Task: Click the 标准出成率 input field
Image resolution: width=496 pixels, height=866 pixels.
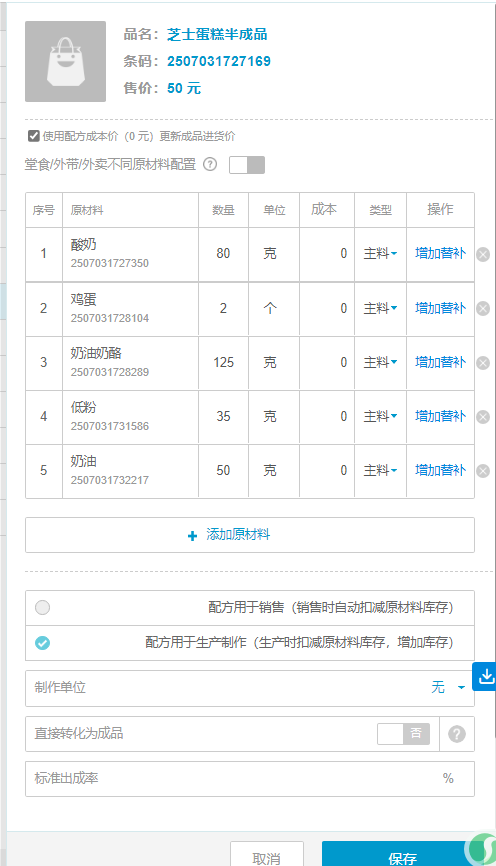Action: pos(250,779)
